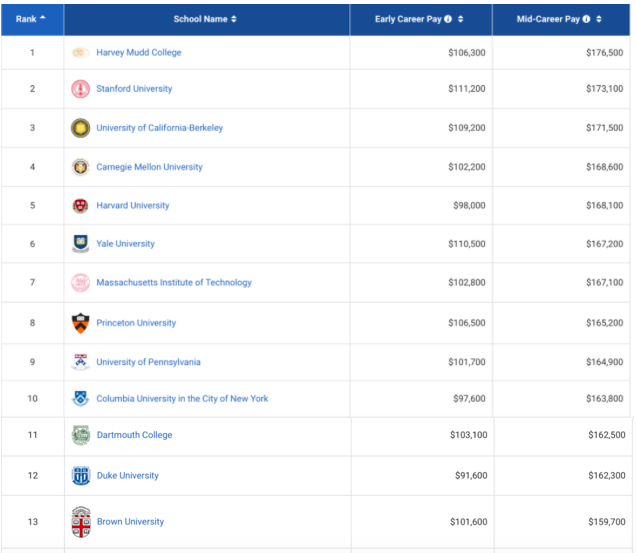The image size is (636, 553).
Task: Sort by Mid-Career Pay arrows
Action: (599, 19)
